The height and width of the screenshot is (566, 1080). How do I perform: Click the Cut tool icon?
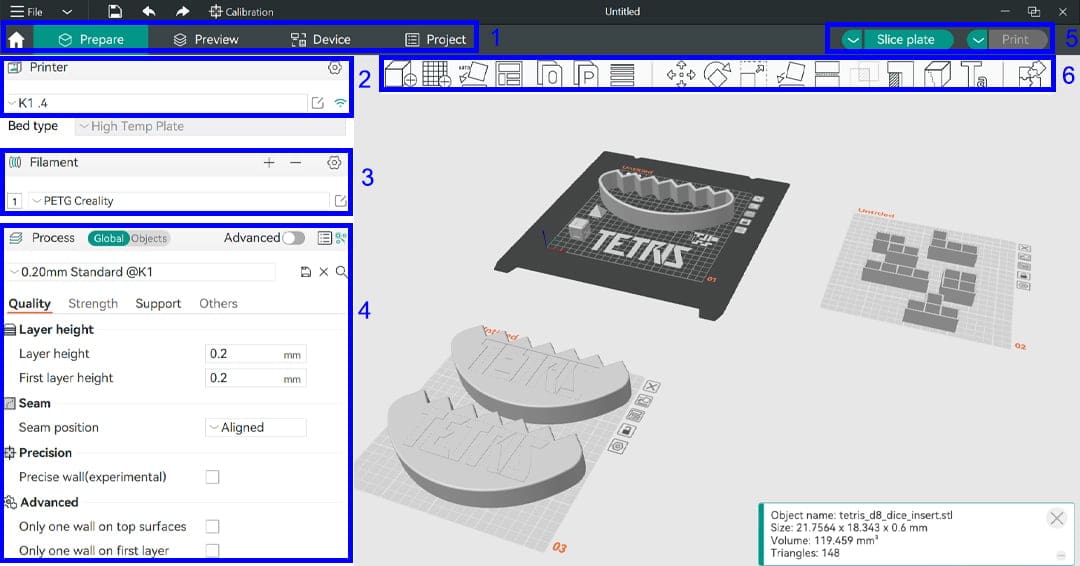pyautogui.click(x=827, y=74)
